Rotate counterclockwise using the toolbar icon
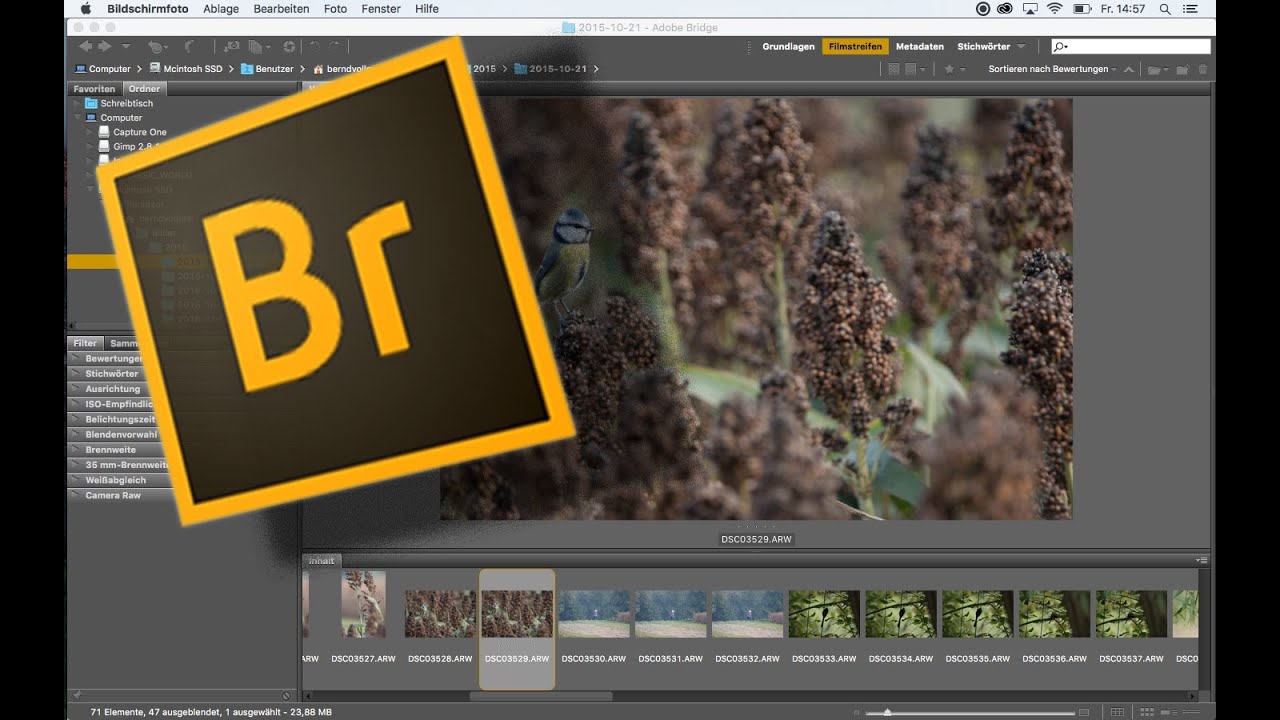 point(314,47)
